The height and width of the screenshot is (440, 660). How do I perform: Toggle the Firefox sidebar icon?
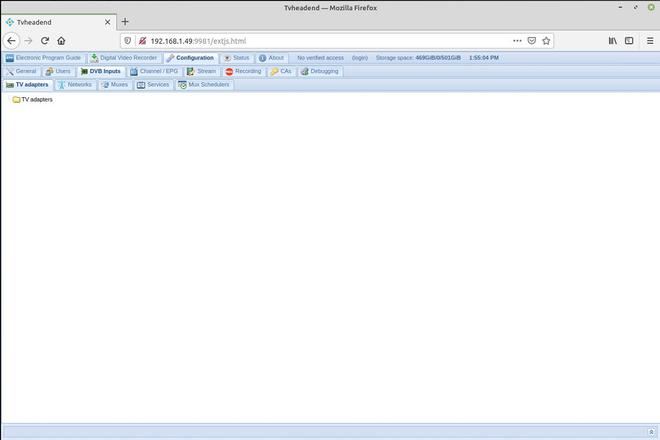[x=629, y=41]
